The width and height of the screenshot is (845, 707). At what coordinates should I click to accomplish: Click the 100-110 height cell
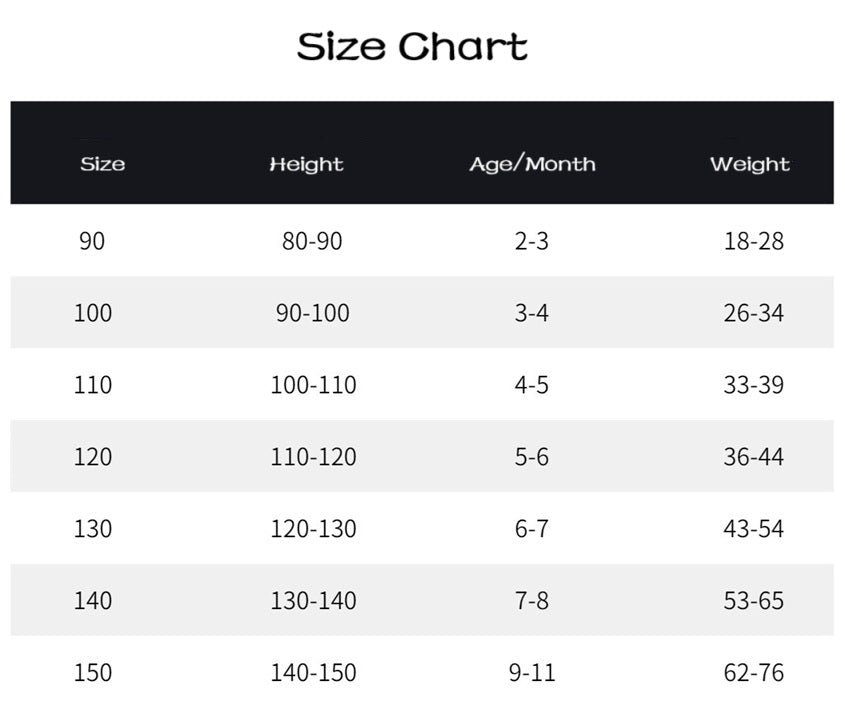(x=313, y=385)
